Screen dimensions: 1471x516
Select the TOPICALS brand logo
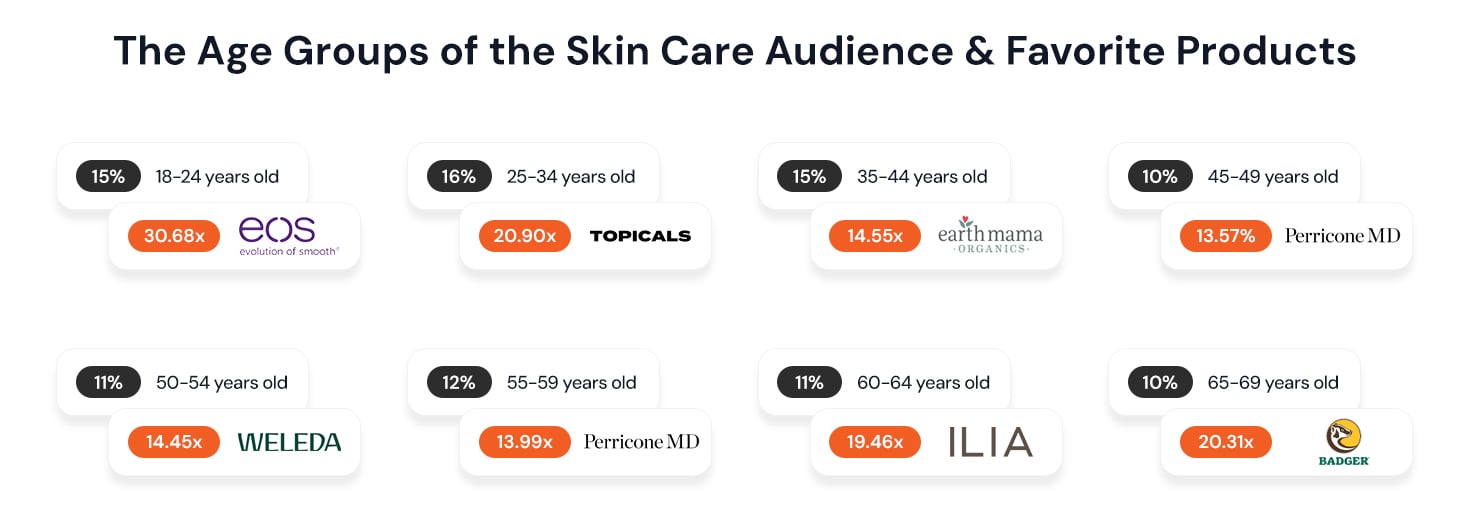click(x=640, y=236)
